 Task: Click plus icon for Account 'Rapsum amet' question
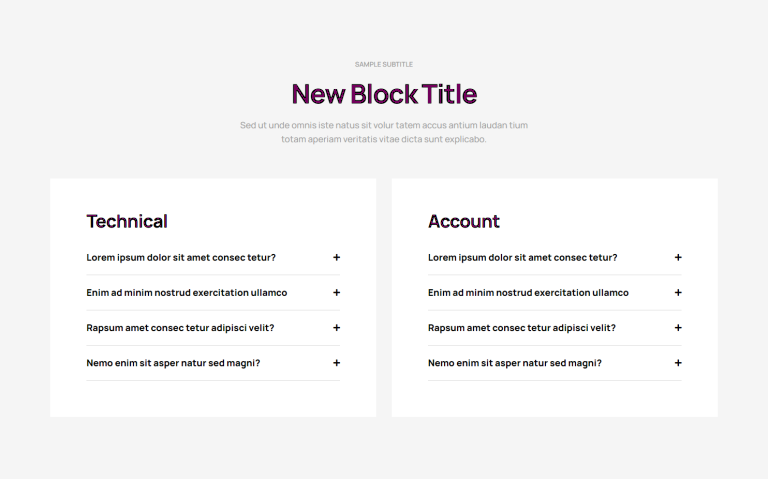(678, 328)
